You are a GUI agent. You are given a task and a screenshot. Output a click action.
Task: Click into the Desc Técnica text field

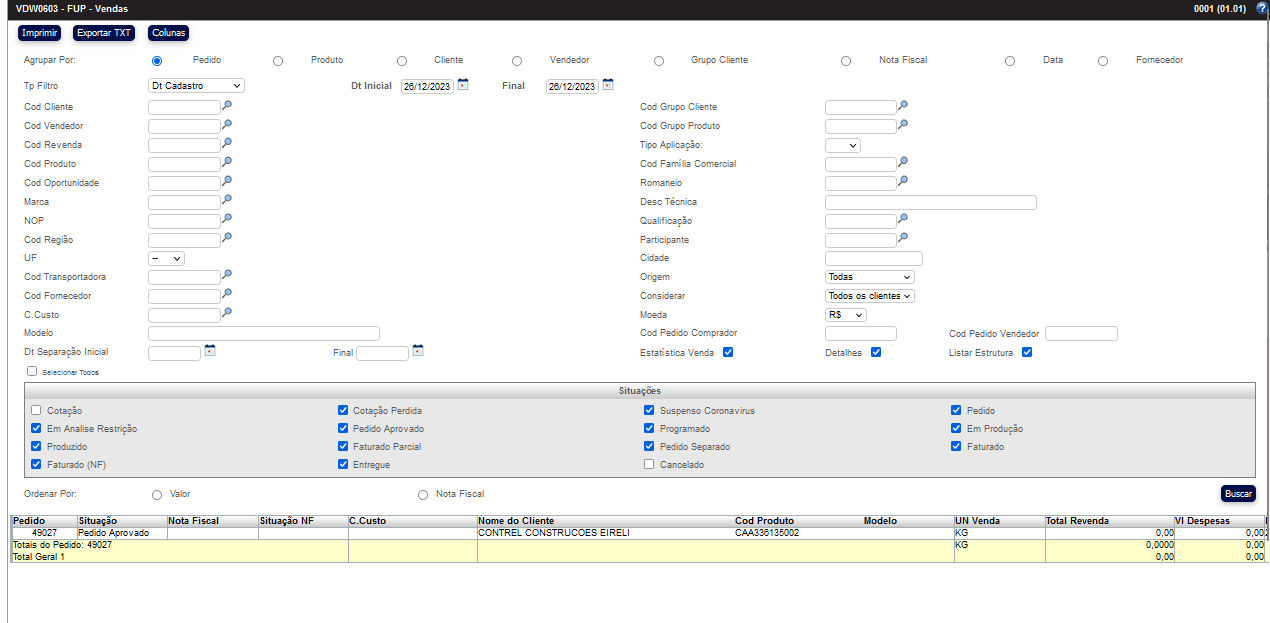(930, 202)
